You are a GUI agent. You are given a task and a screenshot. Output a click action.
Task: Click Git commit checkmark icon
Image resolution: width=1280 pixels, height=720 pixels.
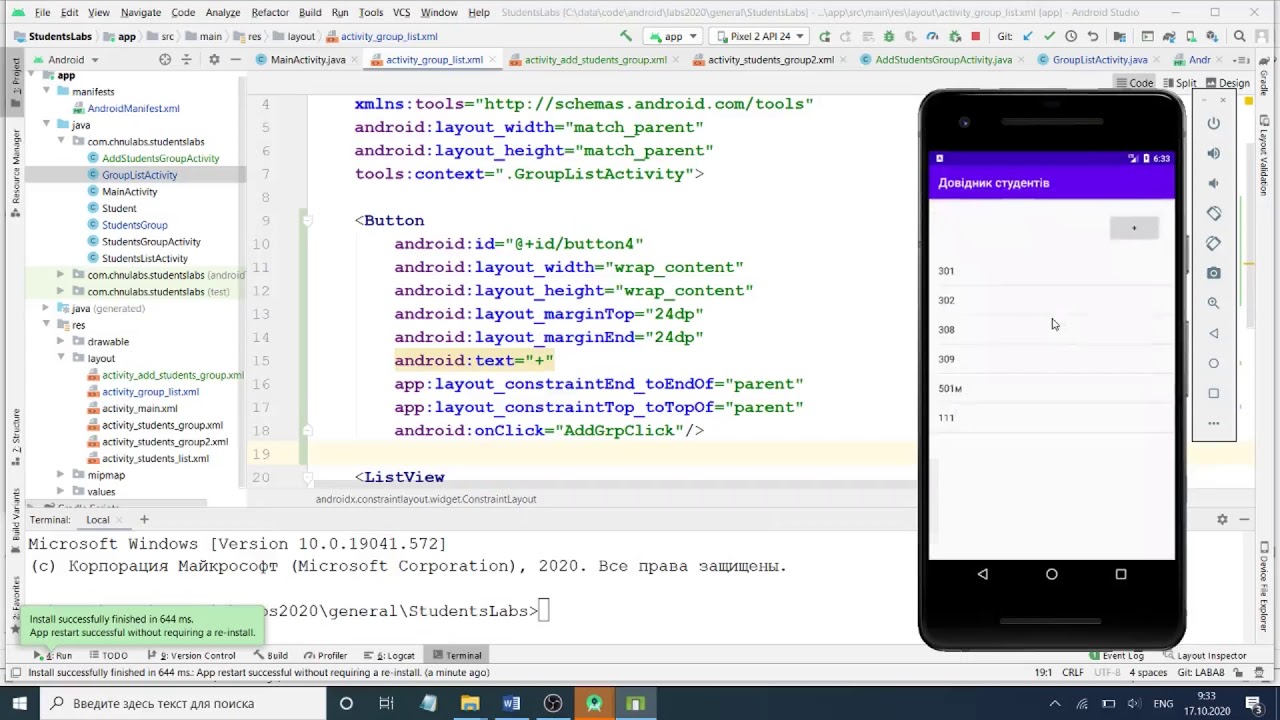coord(1049,36)
